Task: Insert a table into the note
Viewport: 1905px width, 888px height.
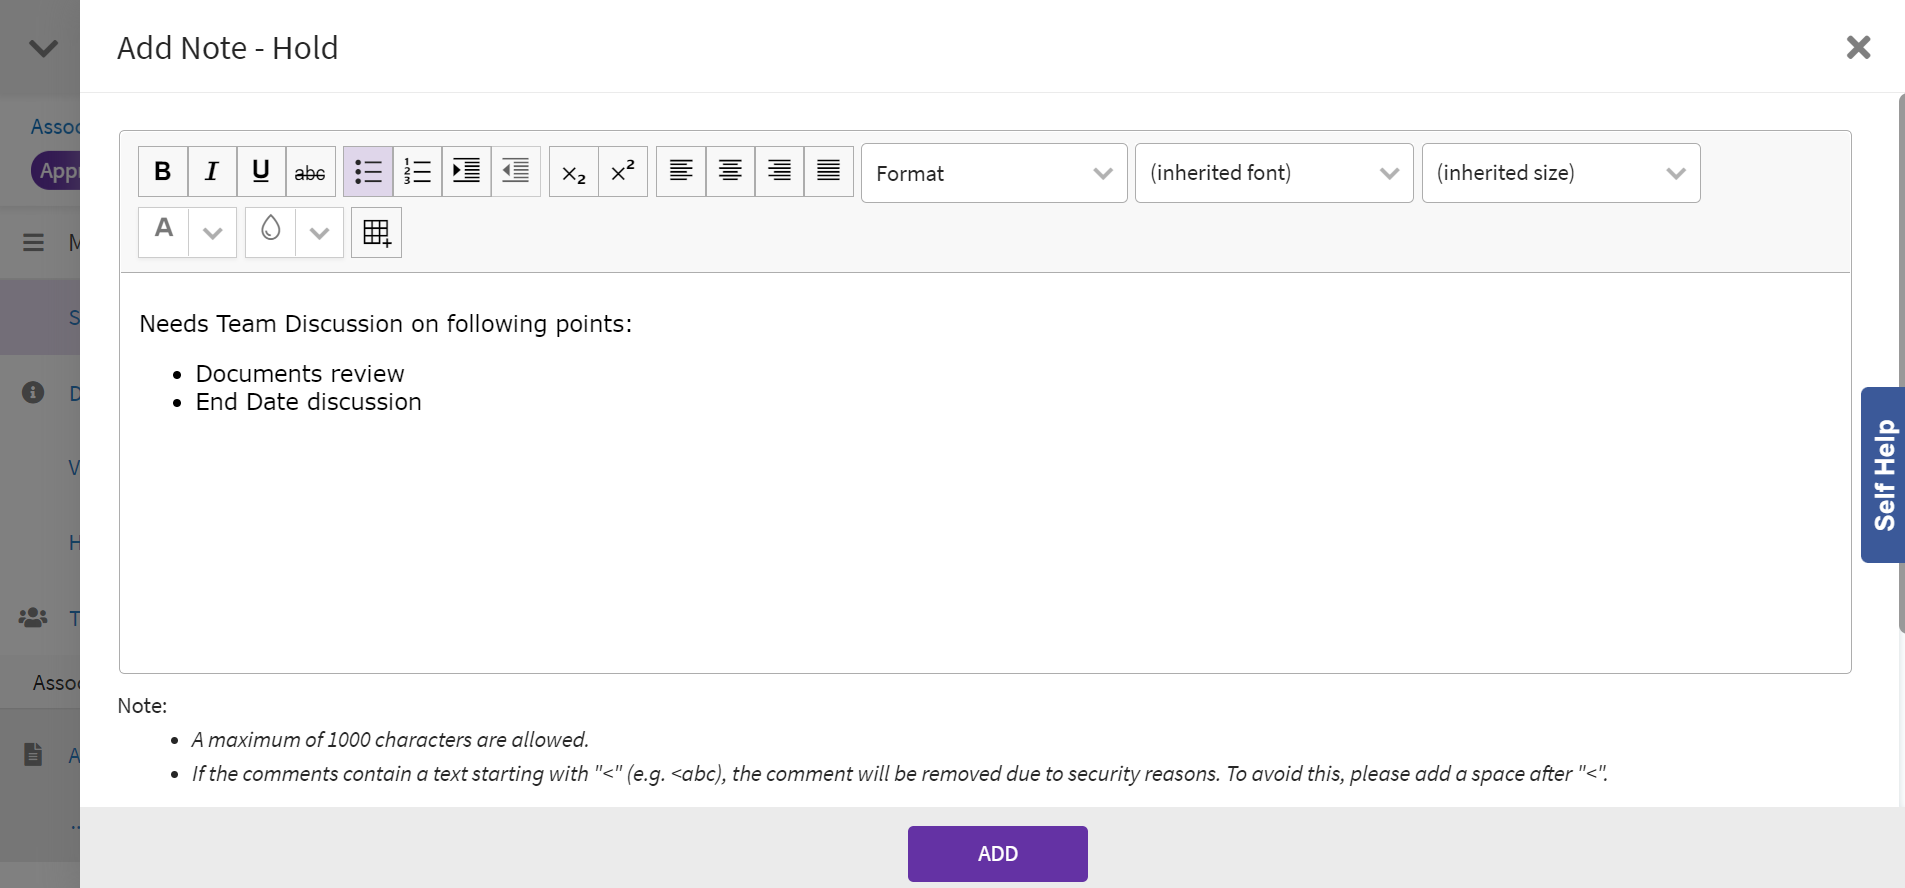Action: click(x=376, y=233)
